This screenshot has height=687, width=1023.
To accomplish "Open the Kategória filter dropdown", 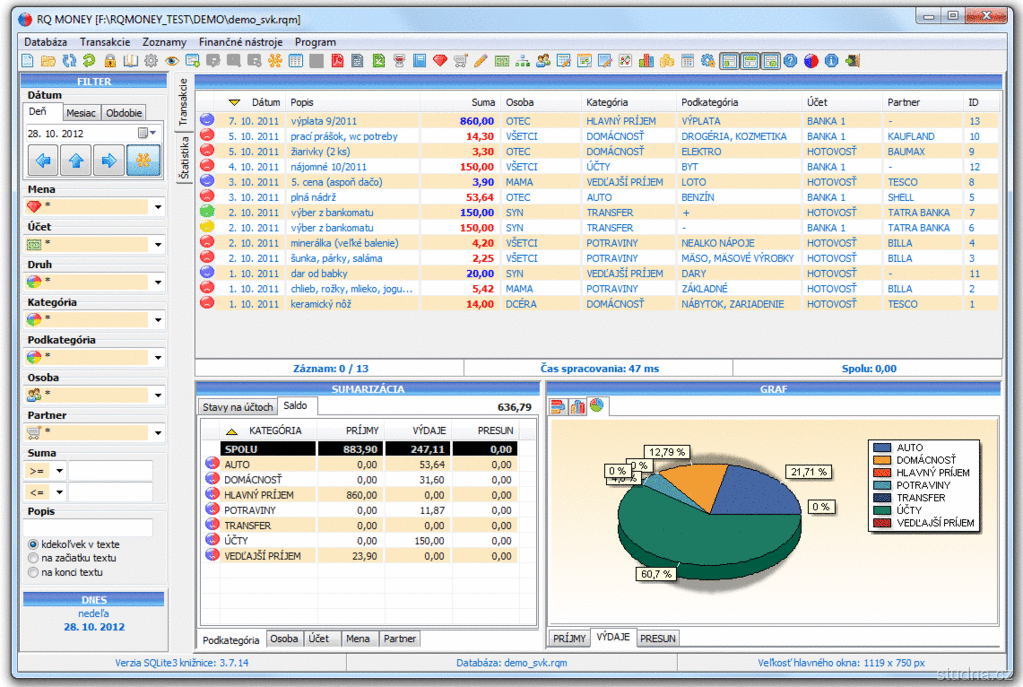I will pos(158,320).
